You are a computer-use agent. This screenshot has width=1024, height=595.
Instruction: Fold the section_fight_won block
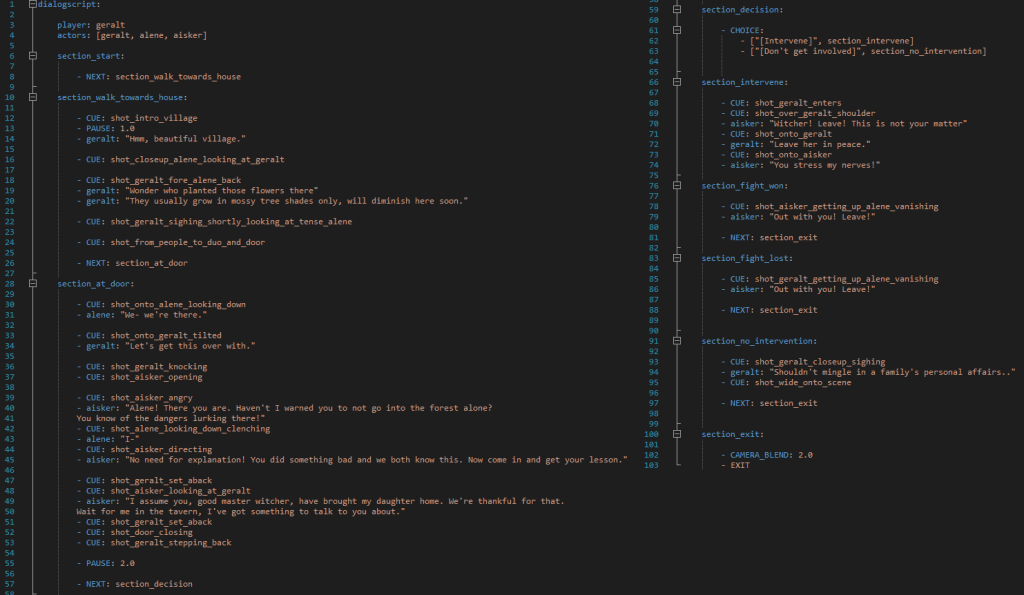pos(677,186)
